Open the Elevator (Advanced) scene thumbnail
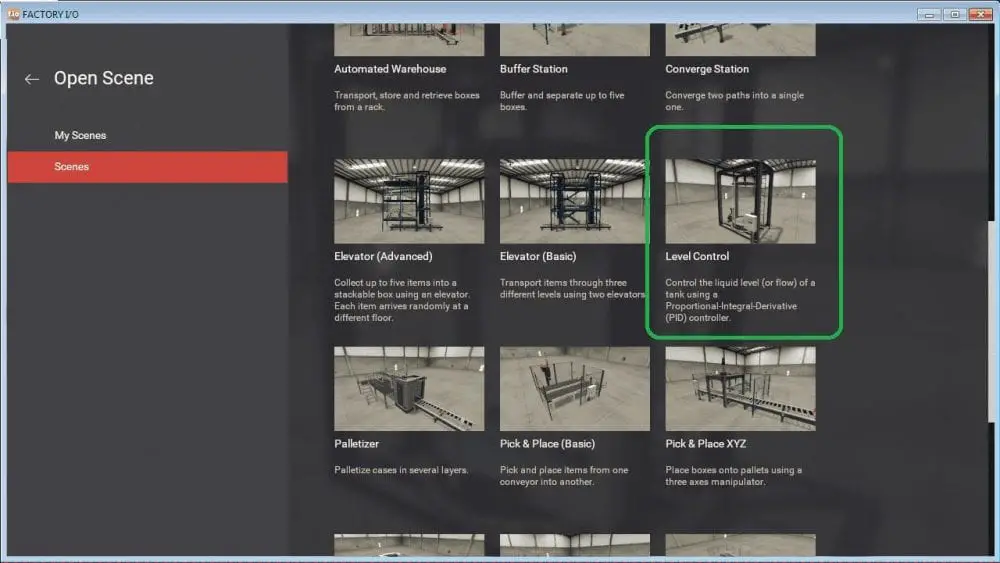 [409, 201]
